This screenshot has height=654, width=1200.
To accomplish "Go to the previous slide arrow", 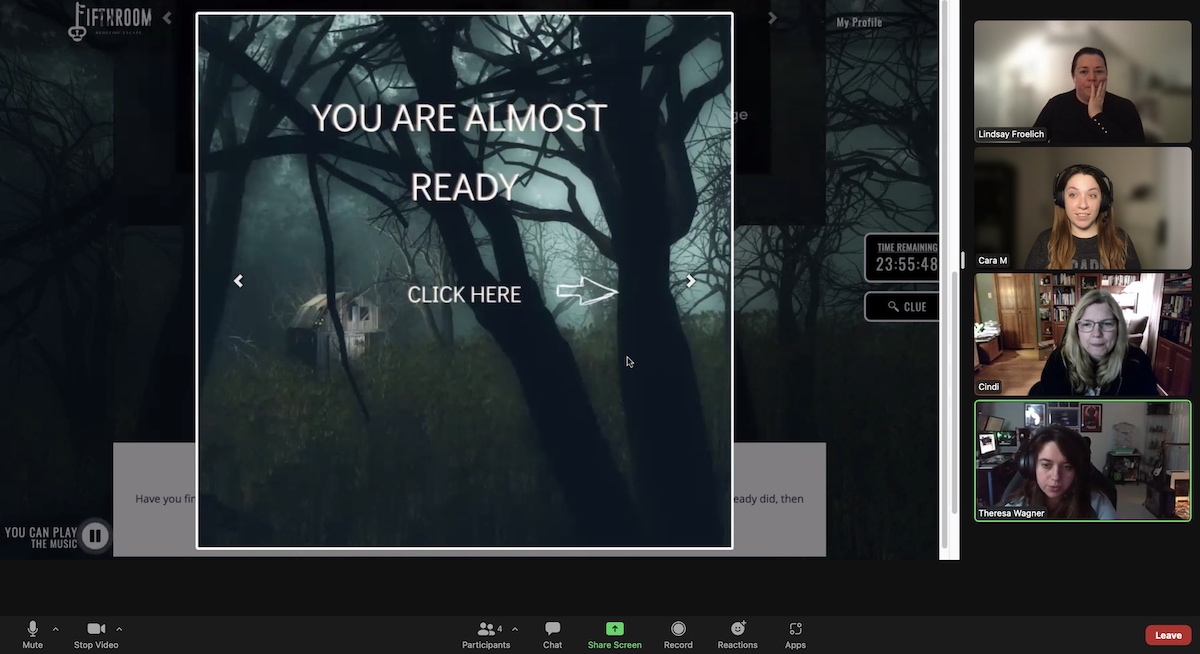I will click(238, 281).
